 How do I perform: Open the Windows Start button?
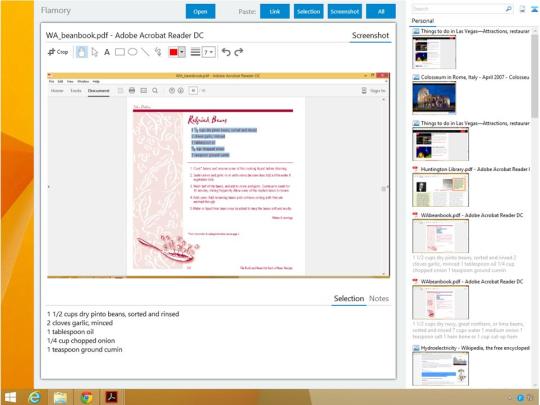click(10, 397)
